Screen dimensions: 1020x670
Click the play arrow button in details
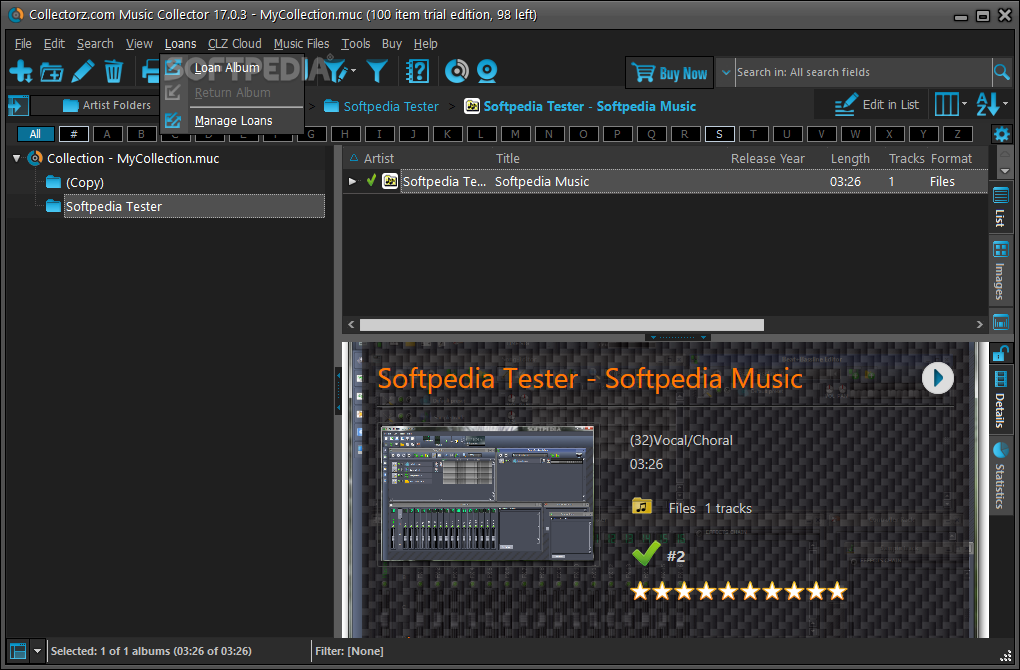[937, 378]
